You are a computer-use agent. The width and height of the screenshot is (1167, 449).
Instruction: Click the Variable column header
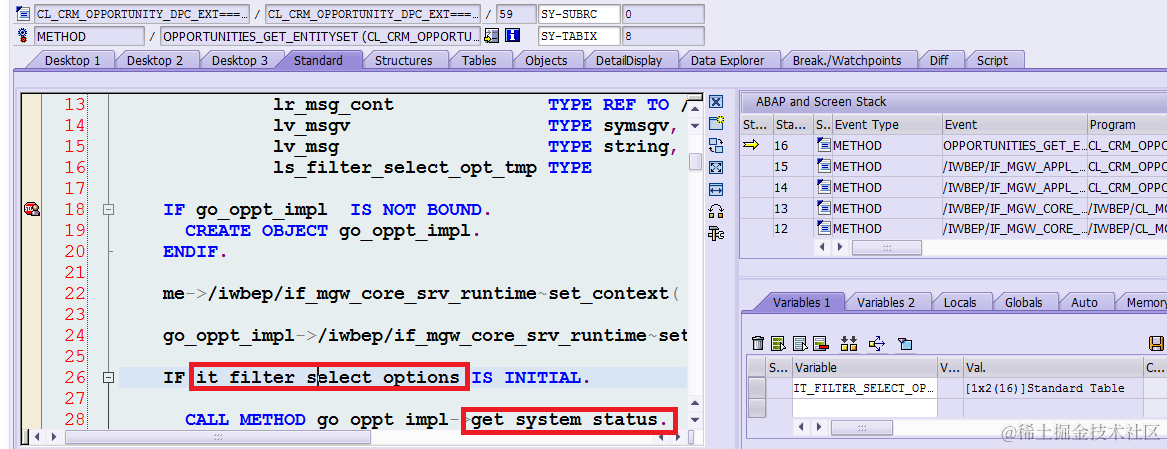864,367
